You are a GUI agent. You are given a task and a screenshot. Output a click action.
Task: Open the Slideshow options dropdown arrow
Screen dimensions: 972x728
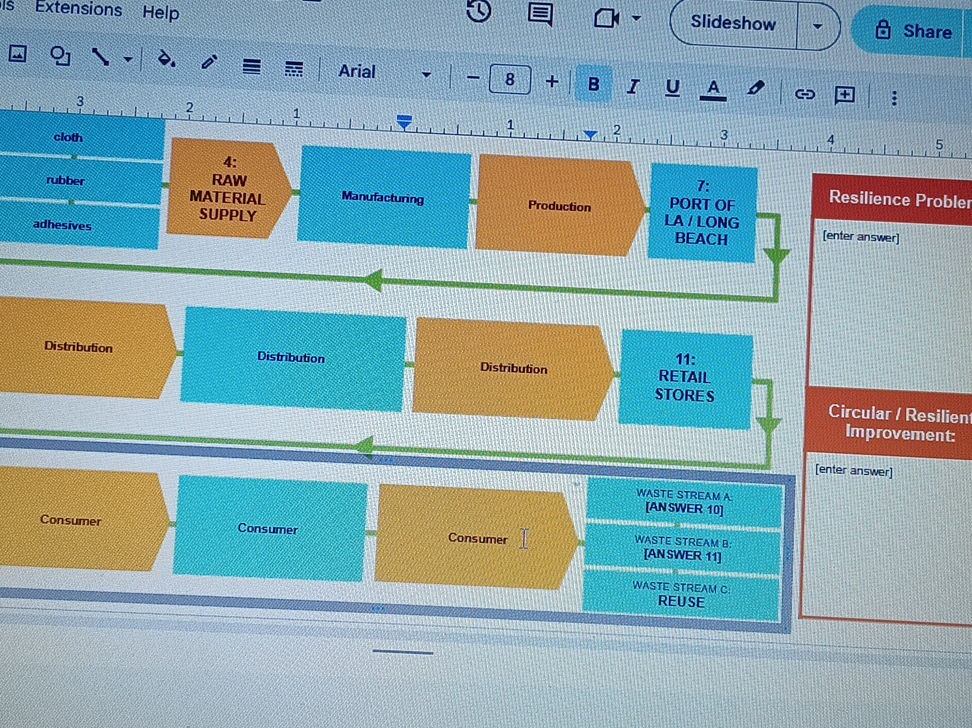click(x=818, y=25)
